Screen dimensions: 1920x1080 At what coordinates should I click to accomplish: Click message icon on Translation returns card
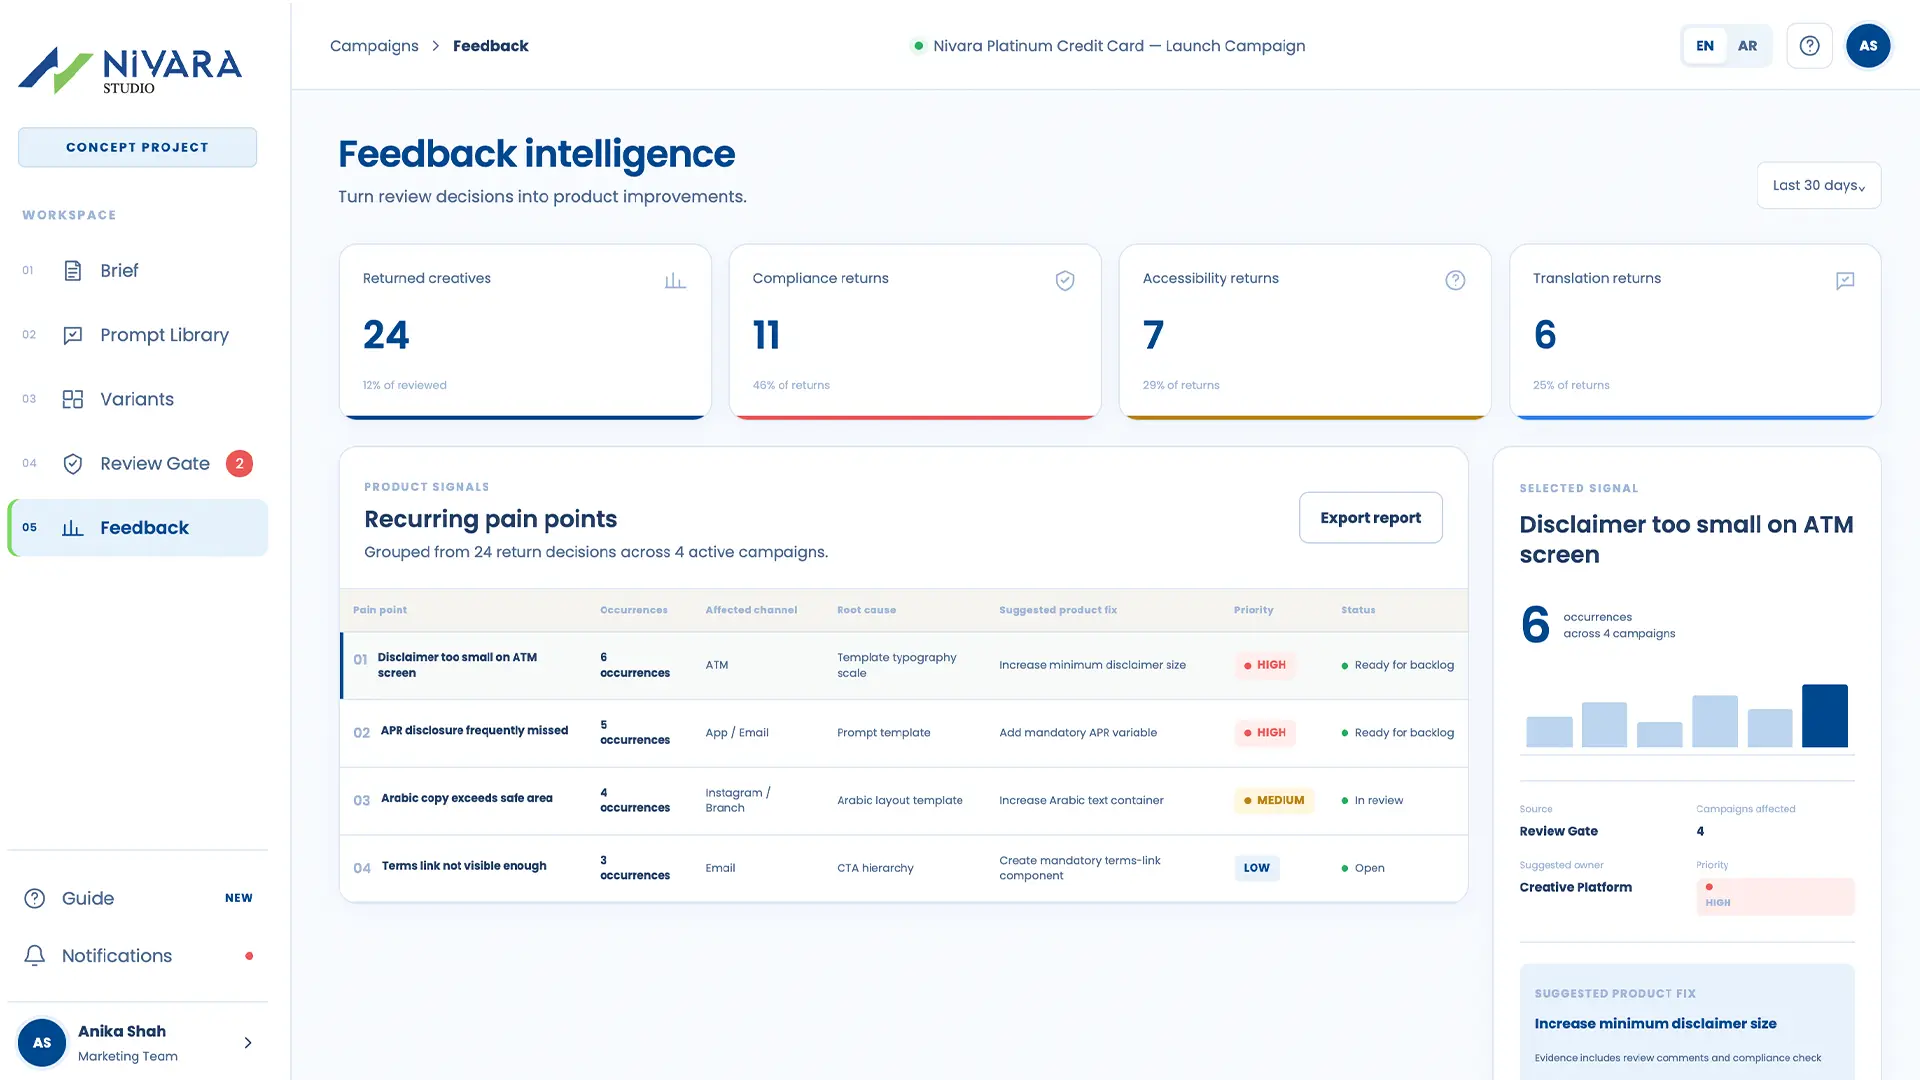click(x=1845, y=281)
